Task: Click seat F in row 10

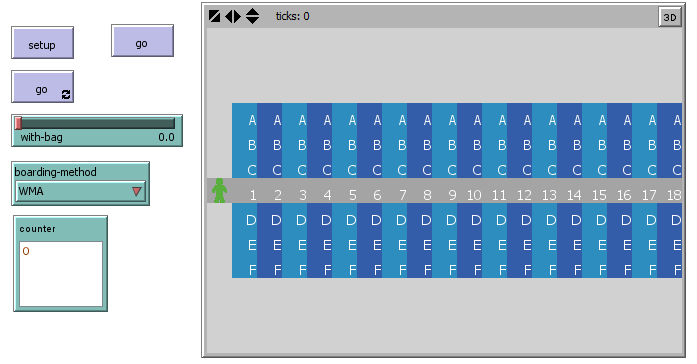Action: click(477, 270)
